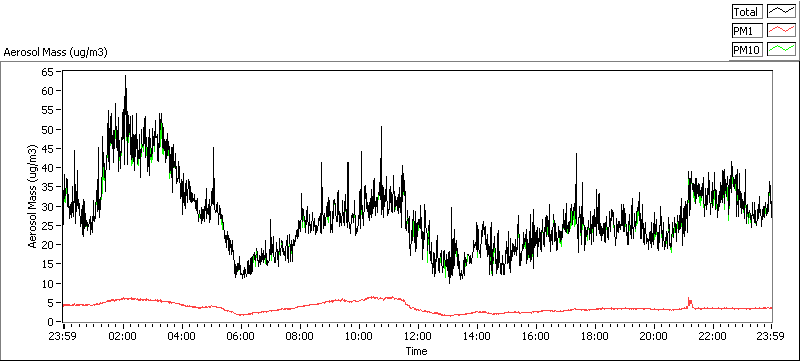Click the red PM1 spike after 21:00
The height and width of the screenshot is (361, 800).
coord(689,302)
